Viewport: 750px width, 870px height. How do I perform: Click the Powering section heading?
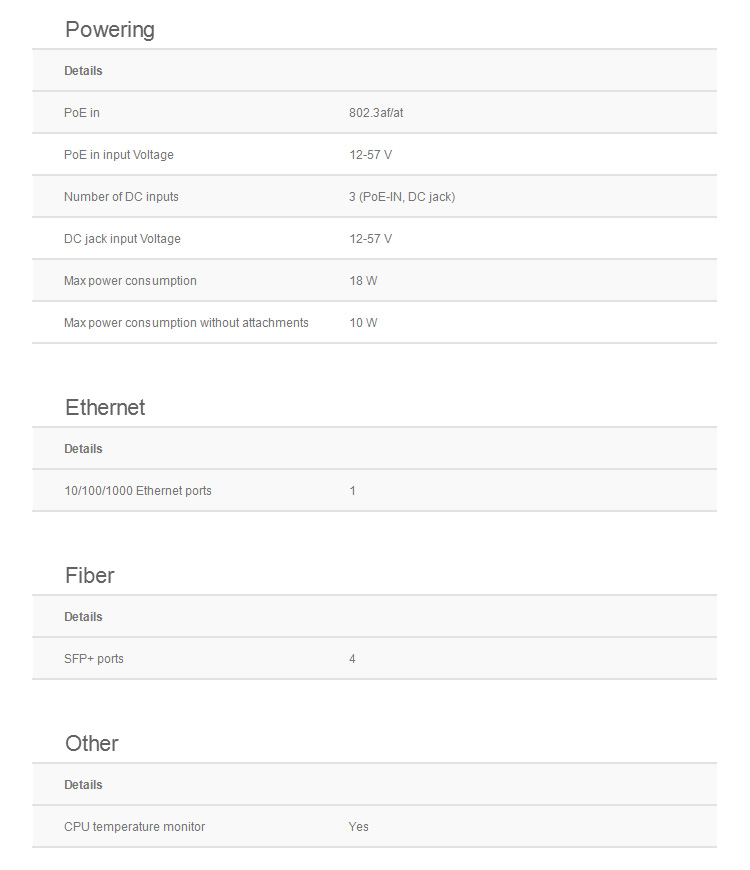[x=110, y=30]
